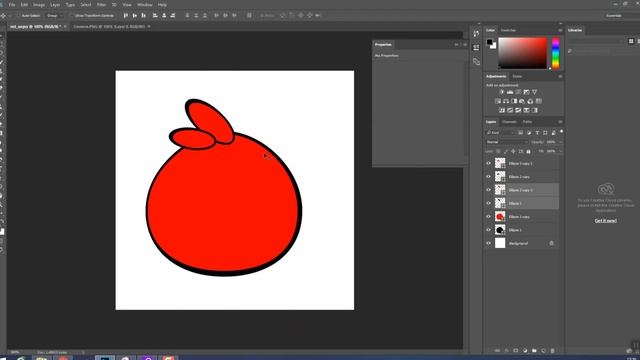Screen dimensions: 640x360
Task: Click align right edges icon in options bar
Action: [x=173, y=16]
